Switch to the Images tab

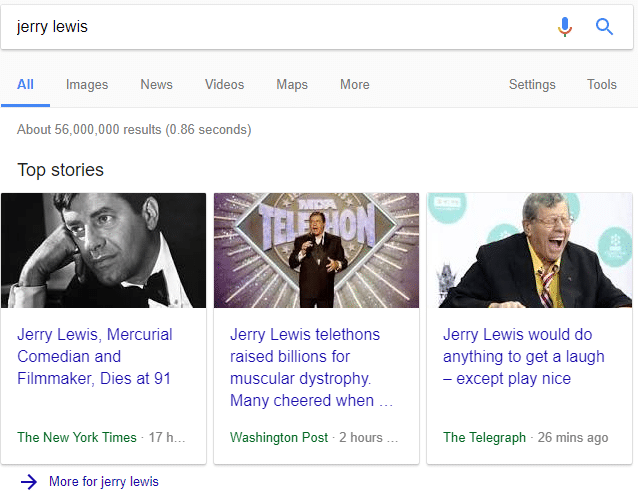[87, 84]
